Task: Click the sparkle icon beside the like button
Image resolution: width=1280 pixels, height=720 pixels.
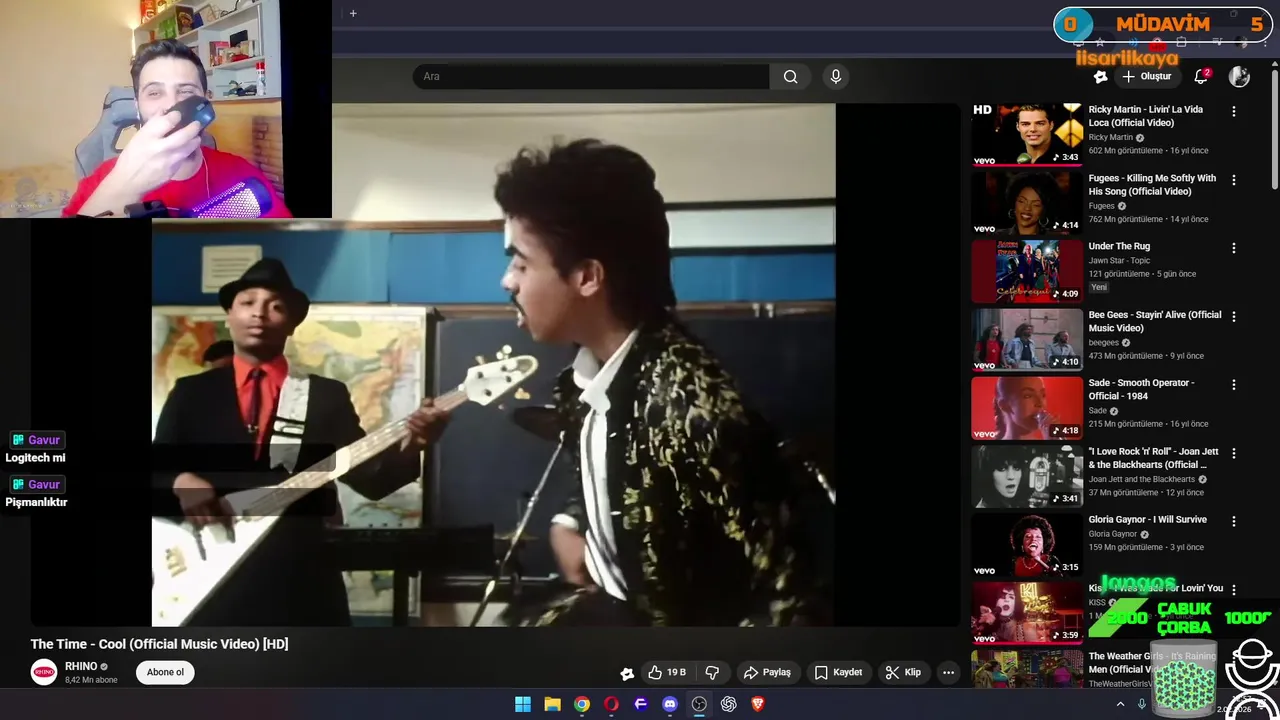Action: click(627, 673)
